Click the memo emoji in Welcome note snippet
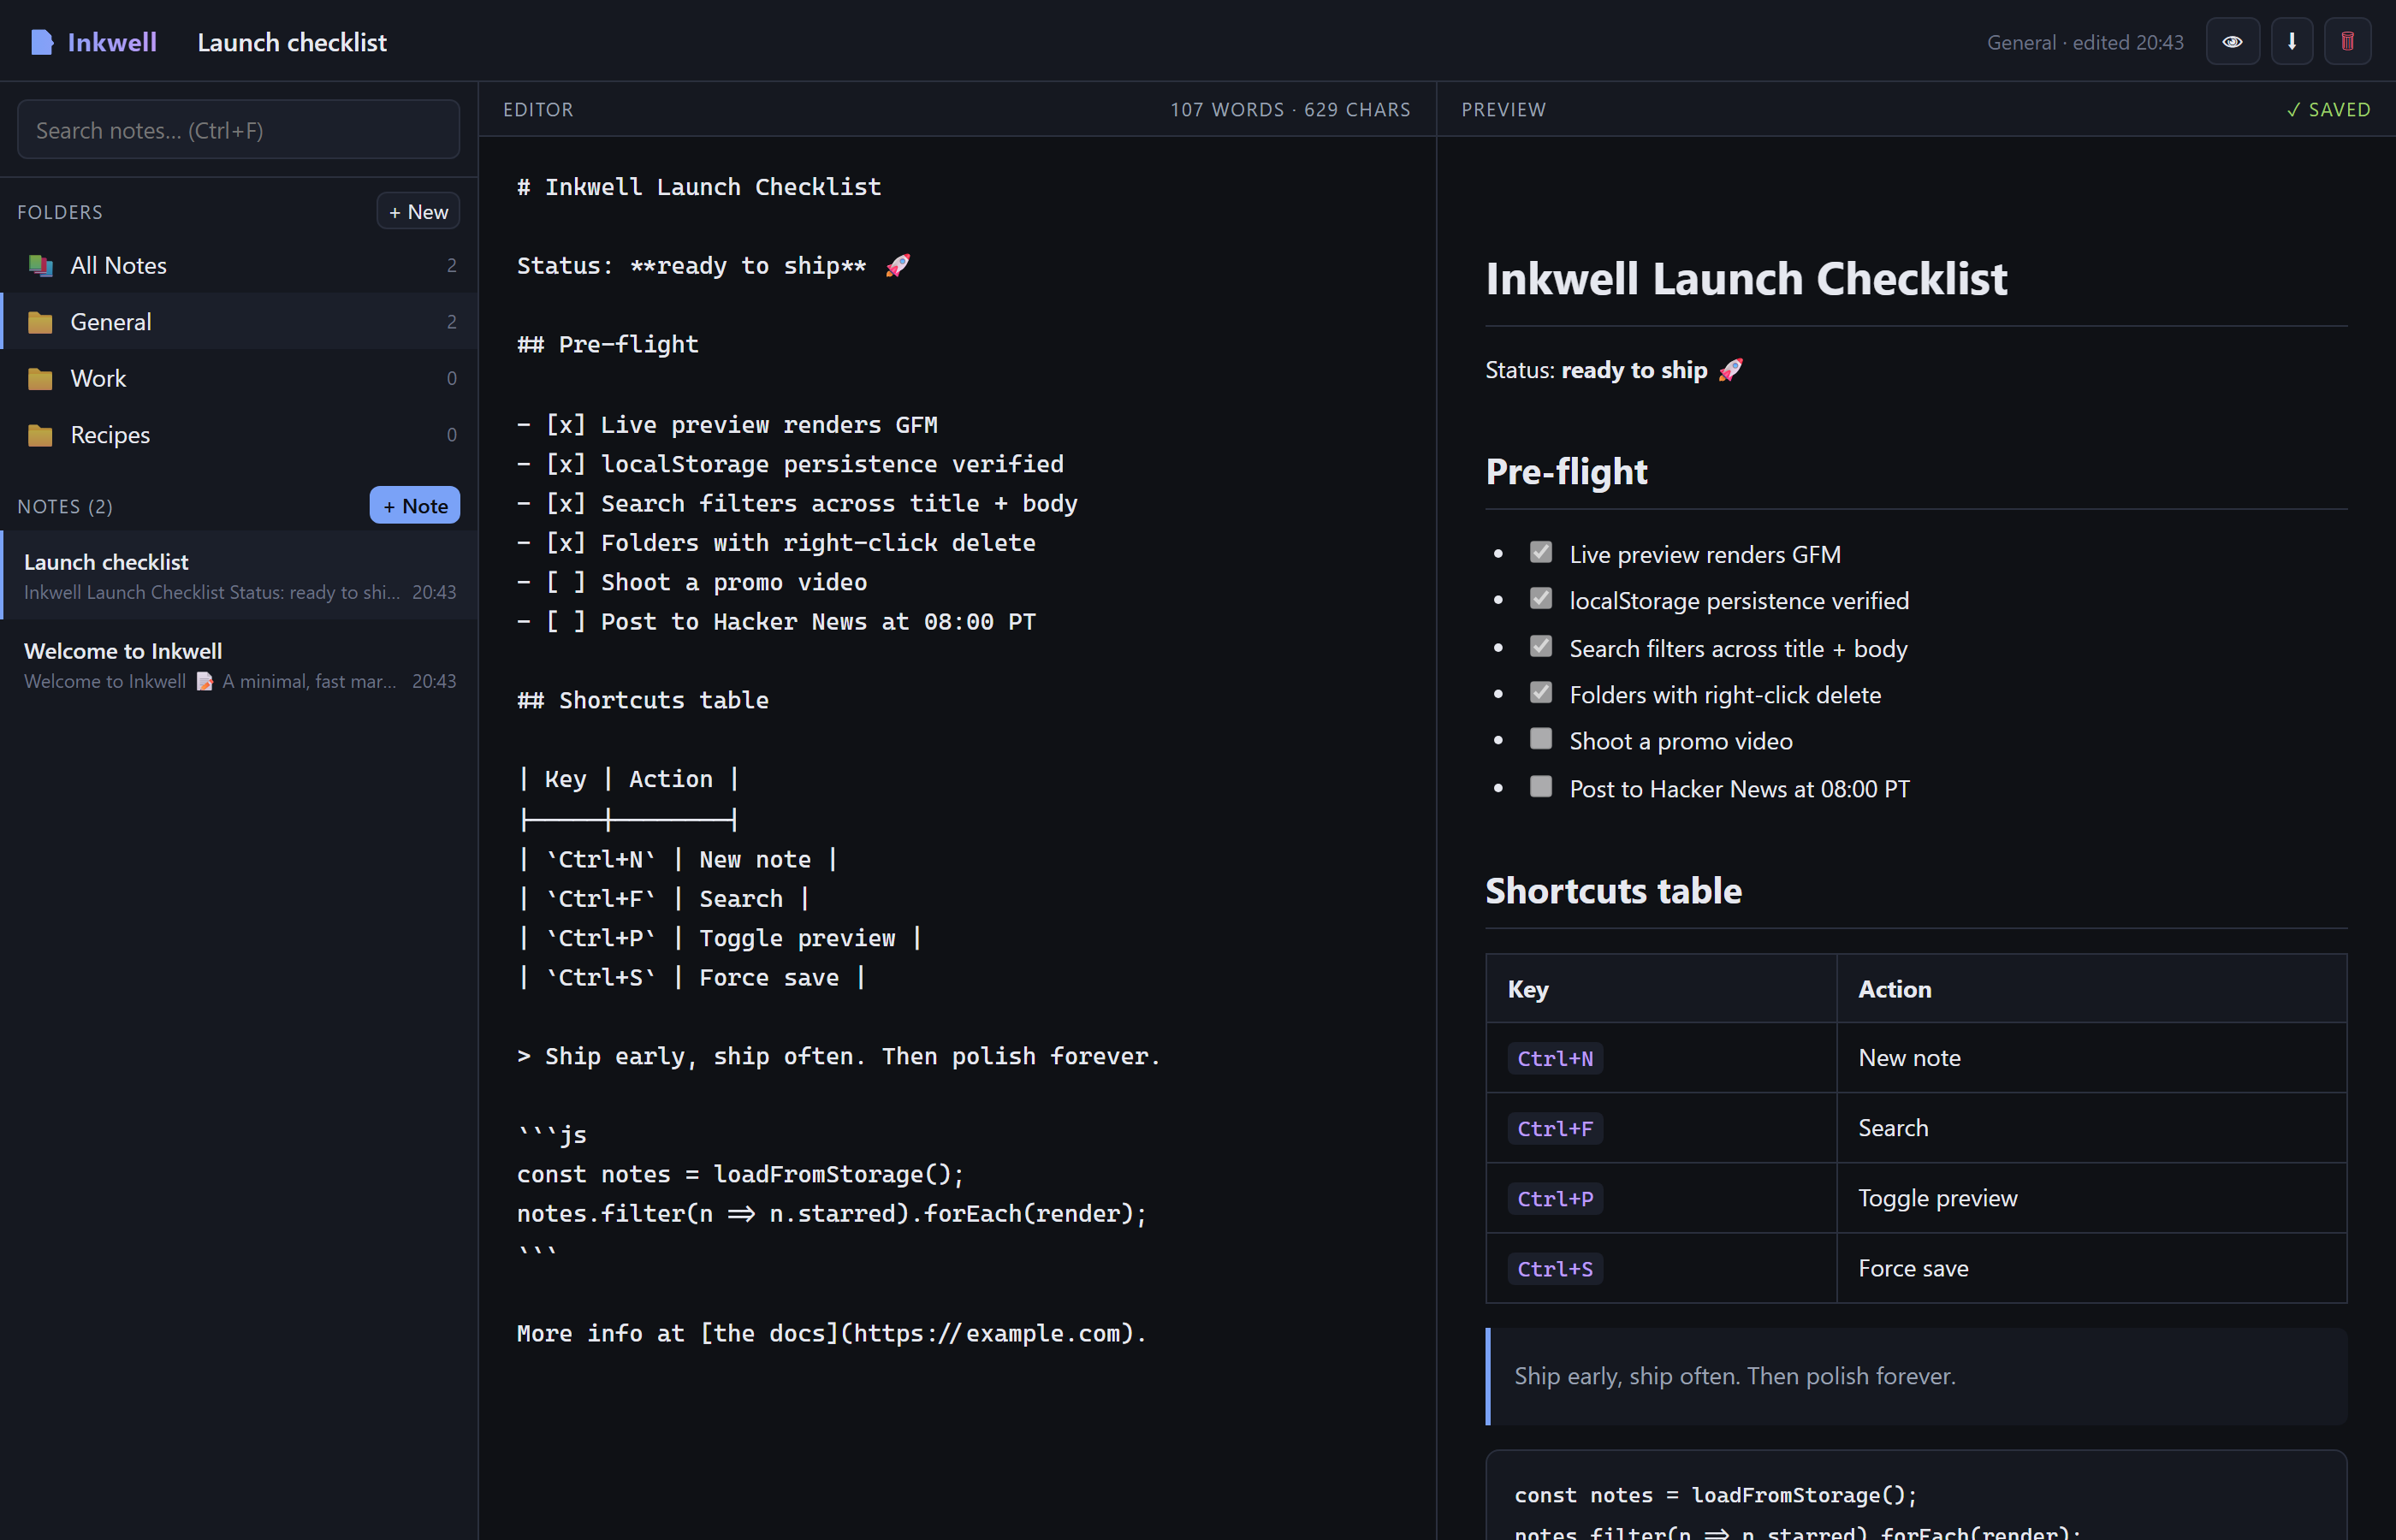 tap(205, 681)
